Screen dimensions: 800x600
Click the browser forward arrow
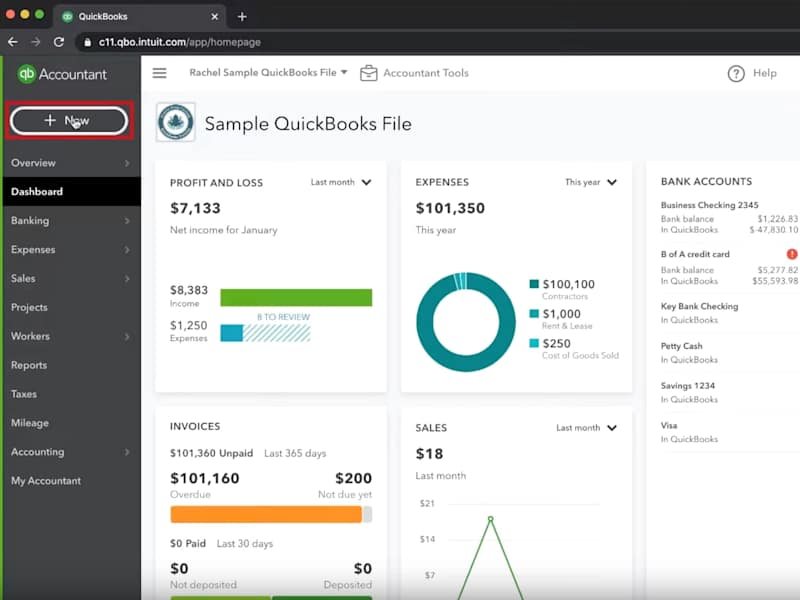36,42
